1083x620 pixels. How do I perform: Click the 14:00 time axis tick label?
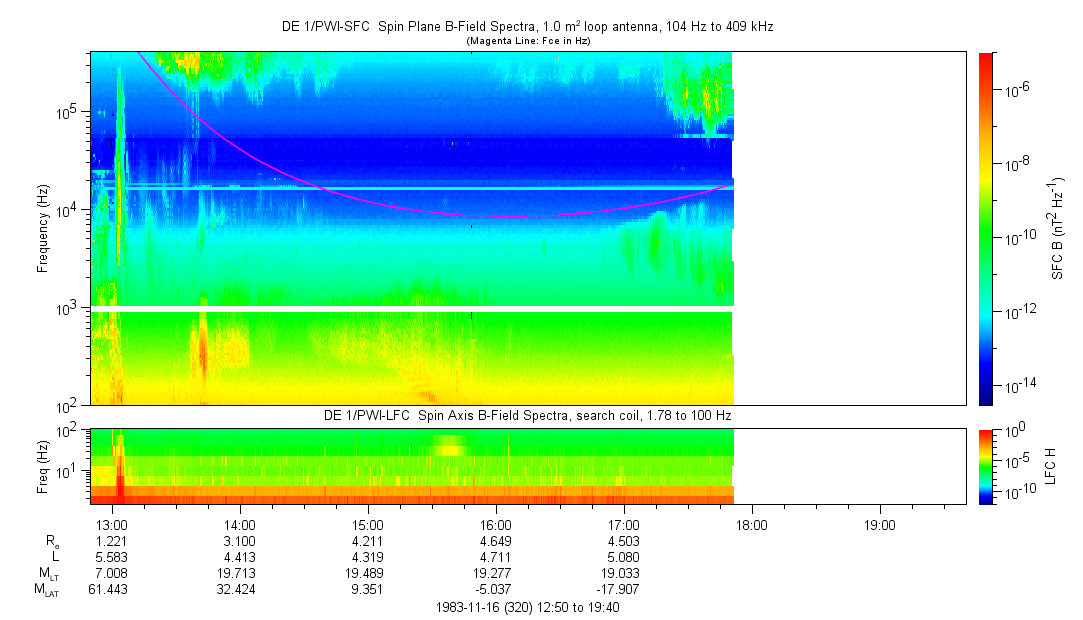point(240,524)
